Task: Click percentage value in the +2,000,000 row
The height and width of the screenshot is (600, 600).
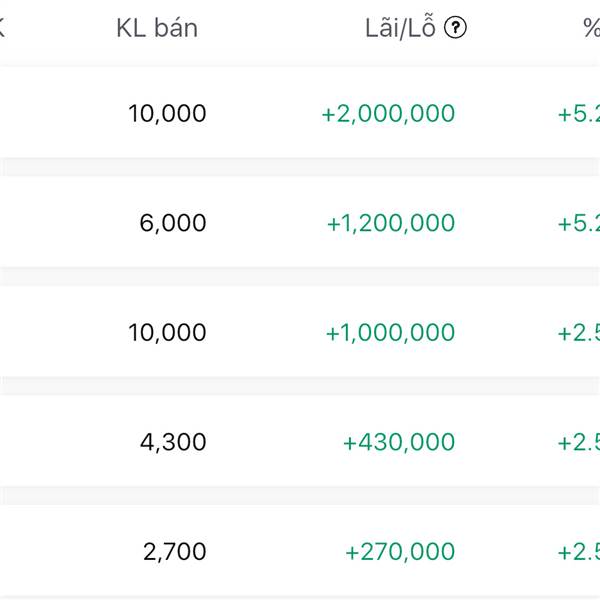Action: [x=579, y=114]
